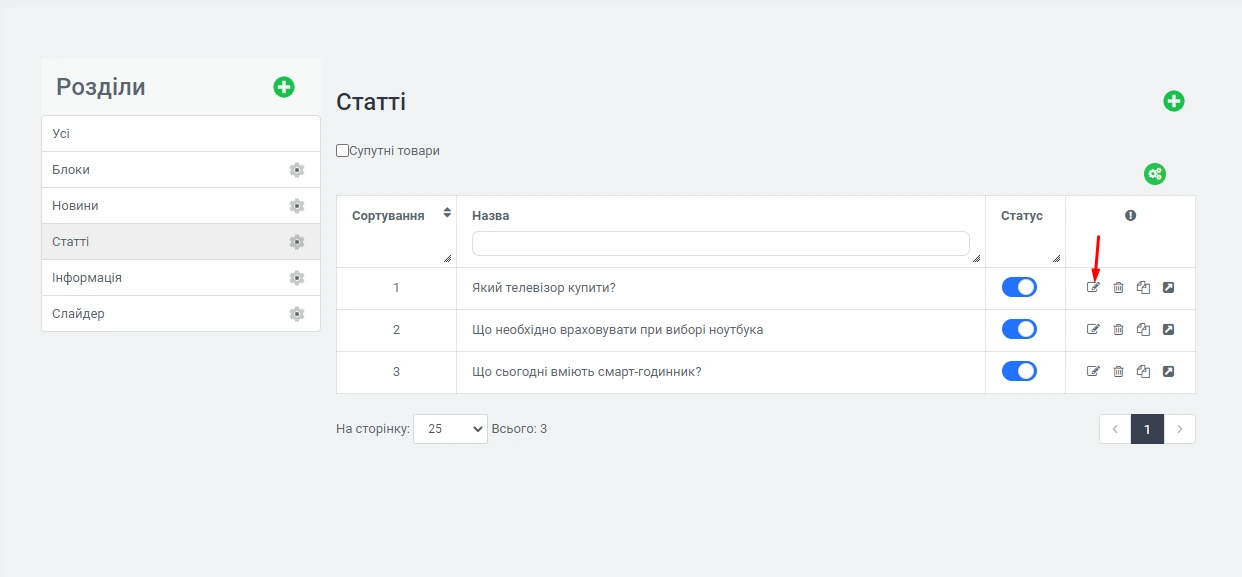Click the Назва filter input field
This screenshot has width=1242, height=577.
click(720, 244)
